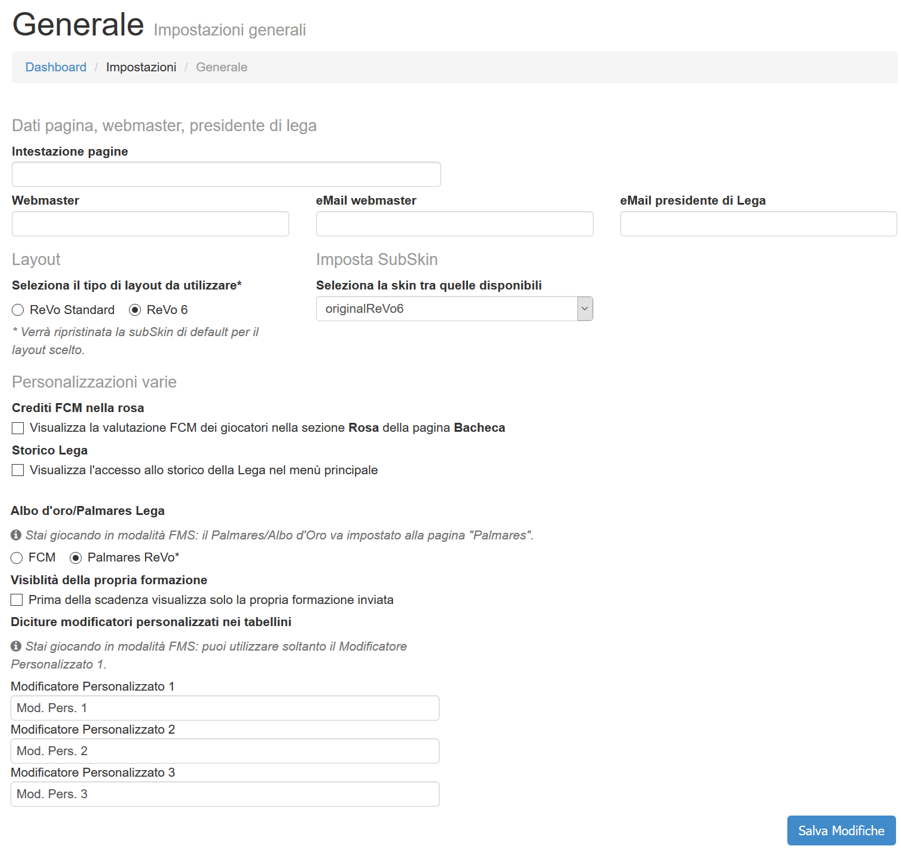
Task: Click the Generale breadcrumb item
Action: coord(222,67)
